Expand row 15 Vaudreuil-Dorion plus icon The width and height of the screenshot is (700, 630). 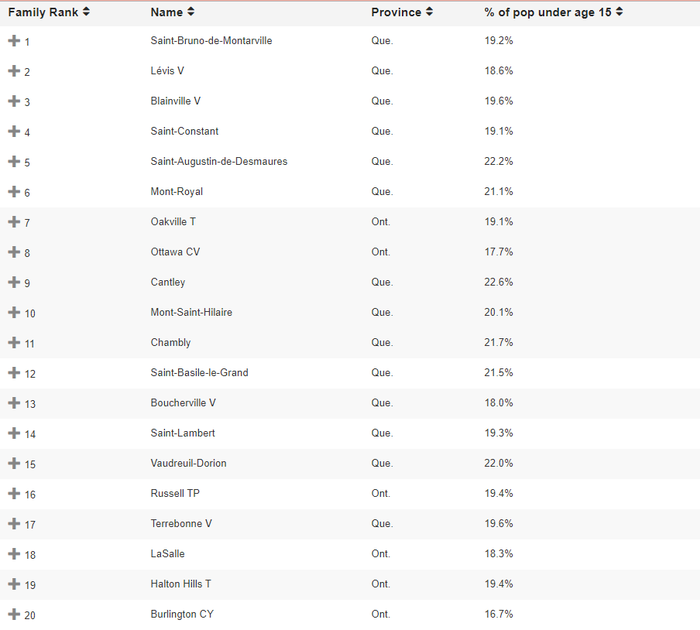14,463
